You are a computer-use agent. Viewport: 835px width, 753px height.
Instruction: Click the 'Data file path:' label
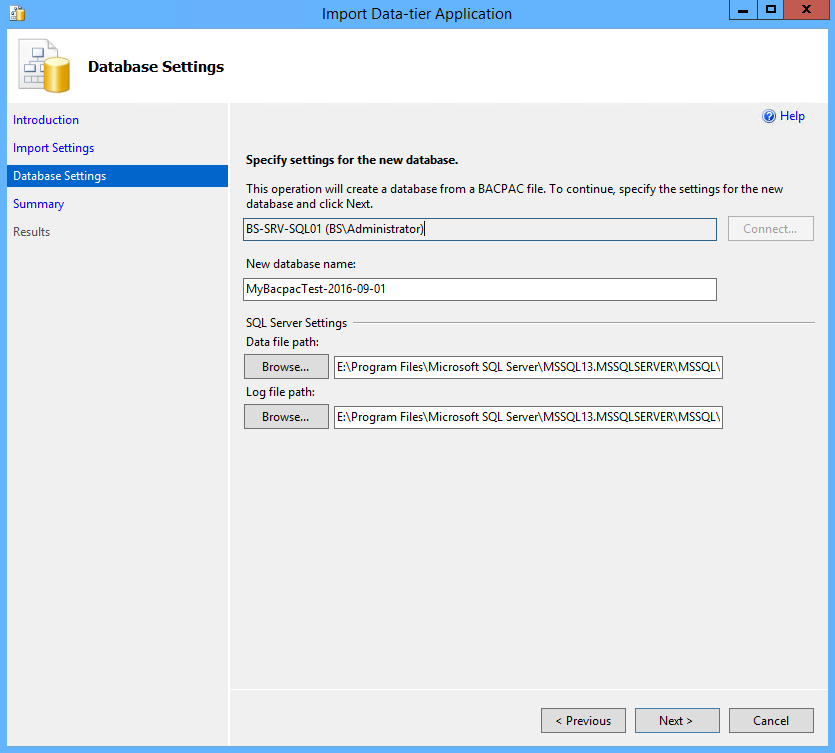(x=282, y=342)
